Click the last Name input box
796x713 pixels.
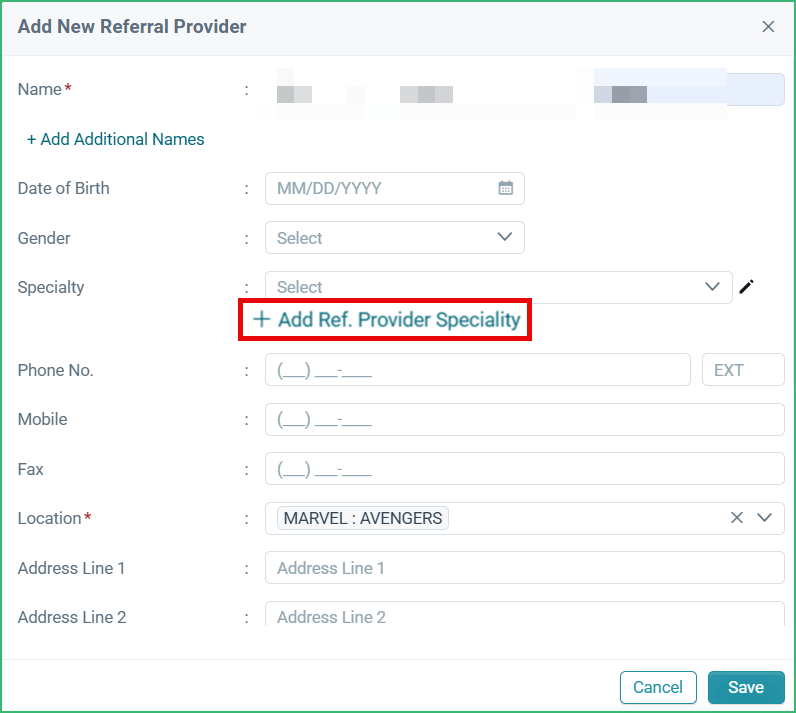click(689, 90)
